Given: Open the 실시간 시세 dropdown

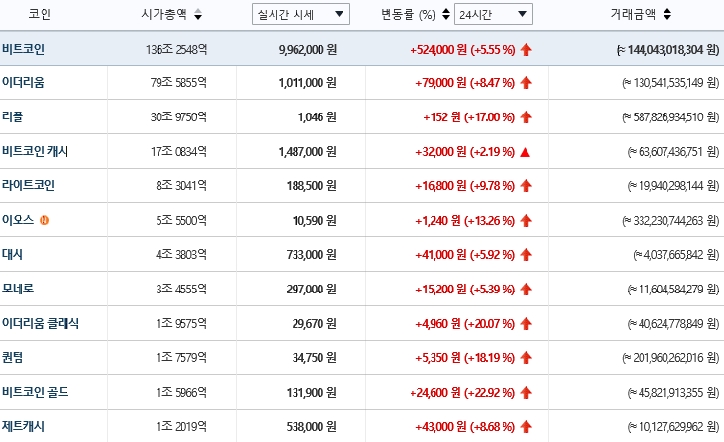Looking at the screenshot, I should pyautogui.click(x=301, y=14).
